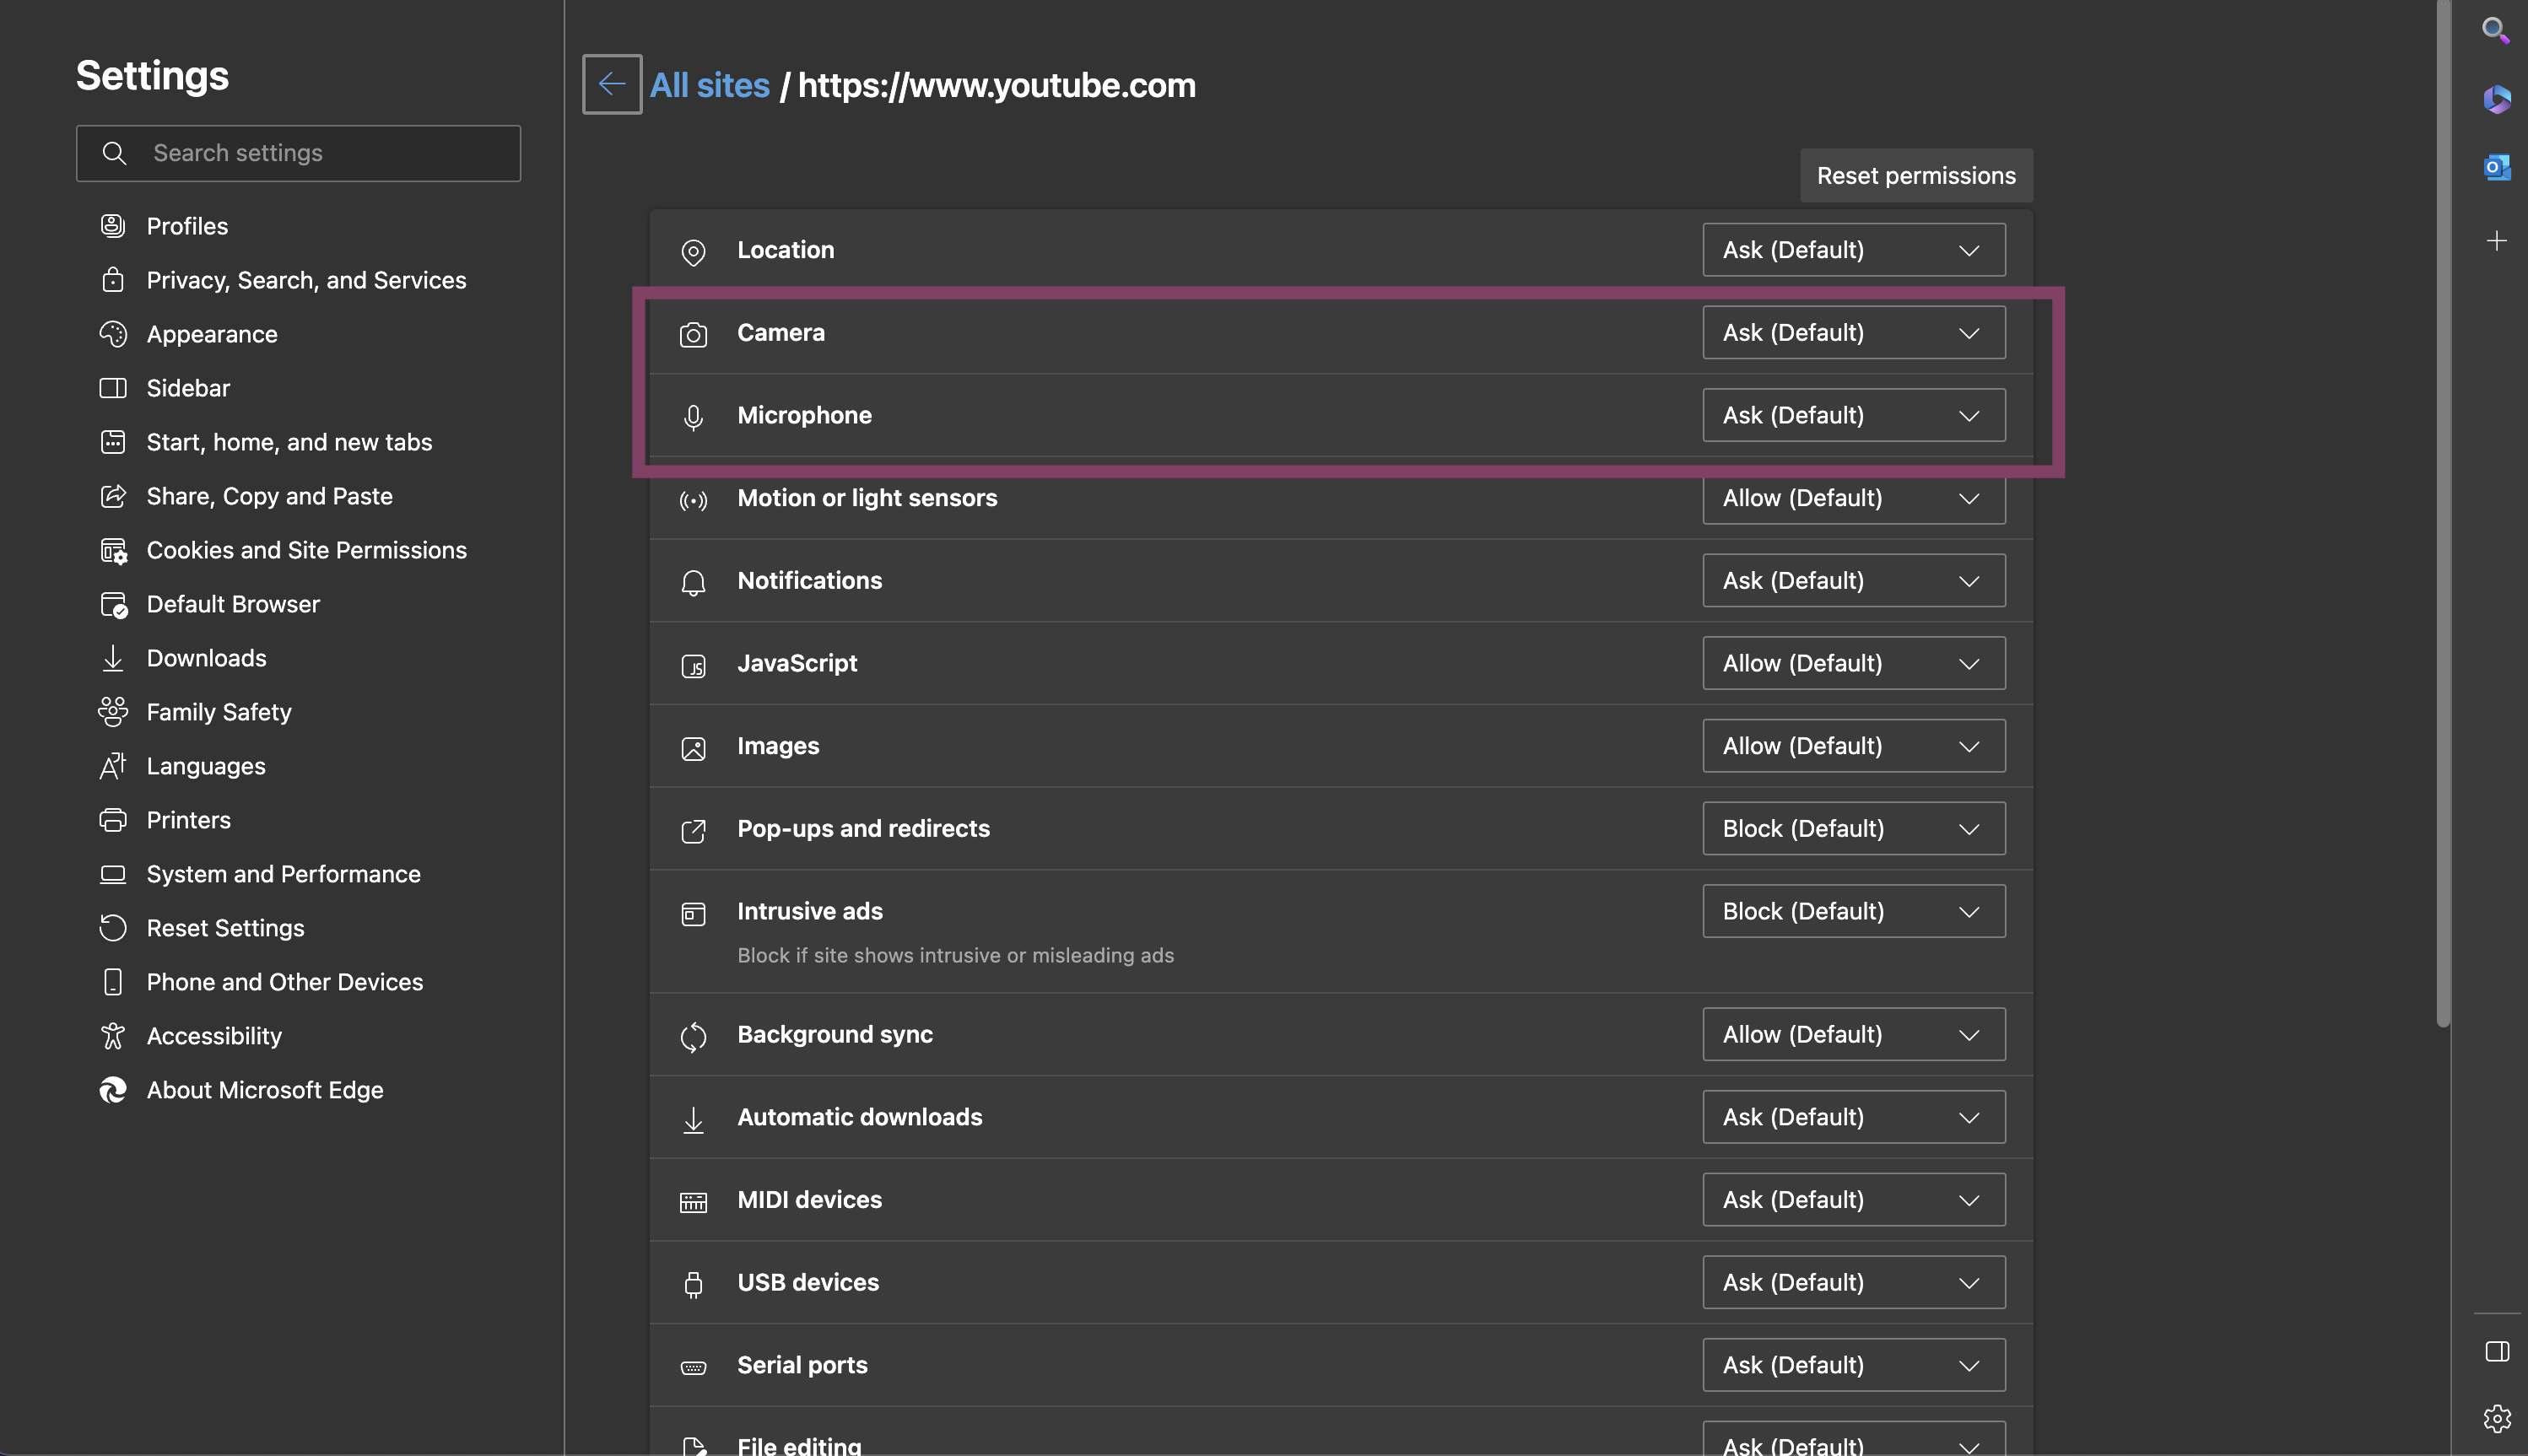Click the plus icon to add sidebar app
This screenshot has height=1456, width=2528.
pos(2496,241)
